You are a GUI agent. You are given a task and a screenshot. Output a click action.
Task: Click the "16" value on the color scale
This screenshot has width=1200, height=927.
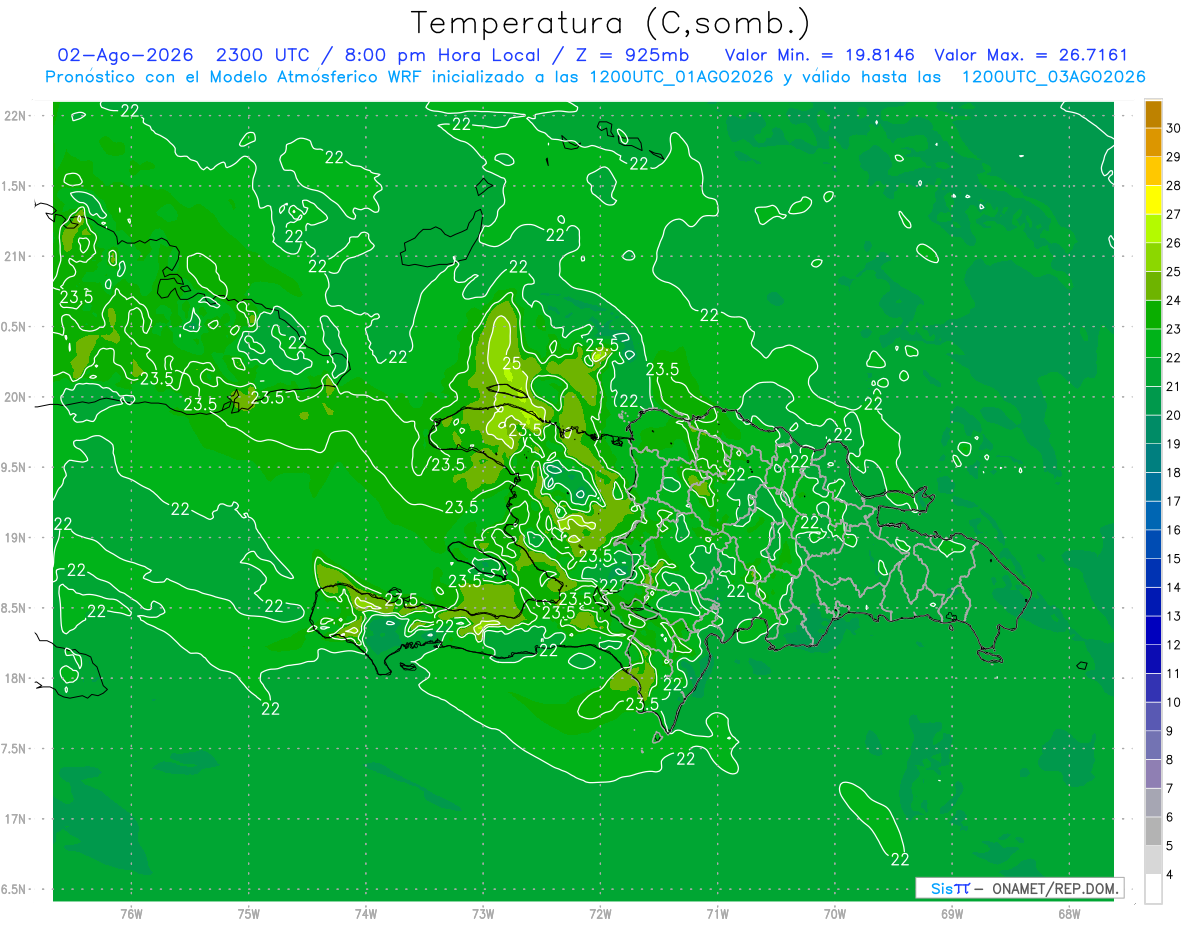1174,530
